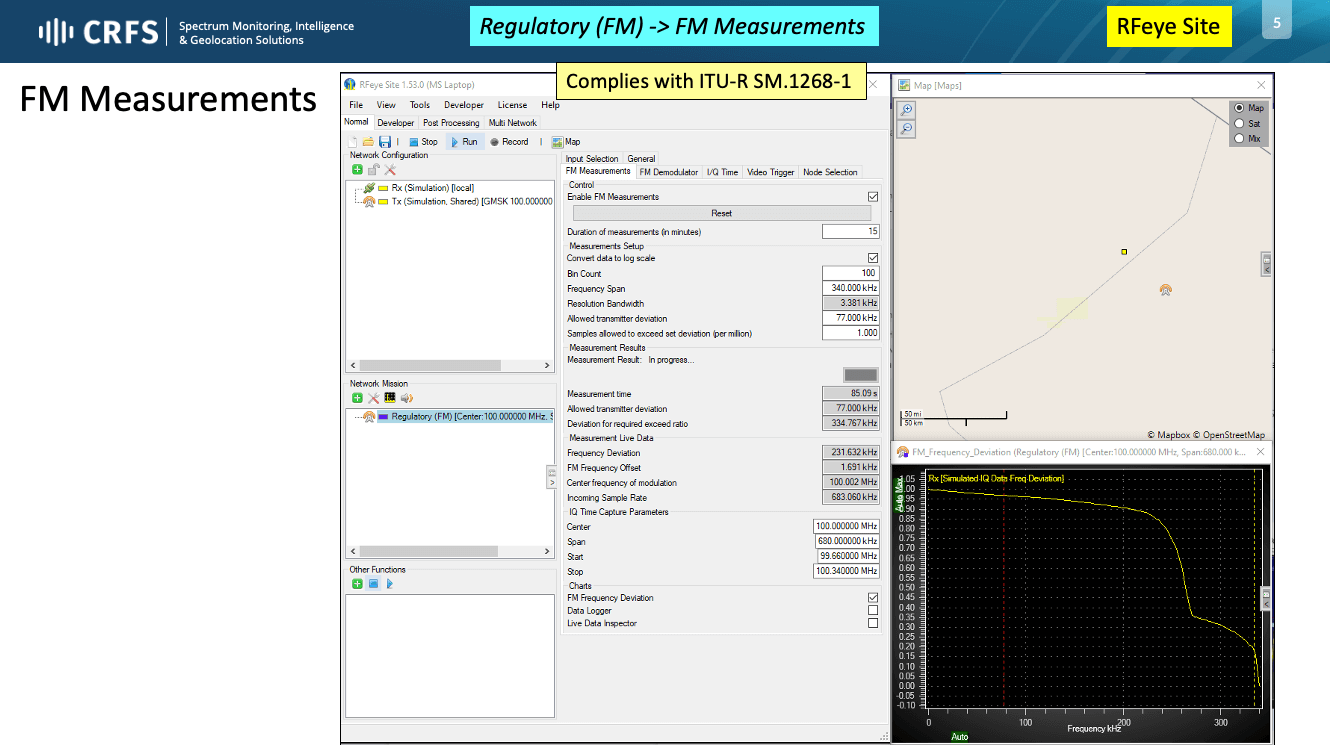Open the Developer menu
This screenshot has width=1330, height=745.
(x=464, y=105)
